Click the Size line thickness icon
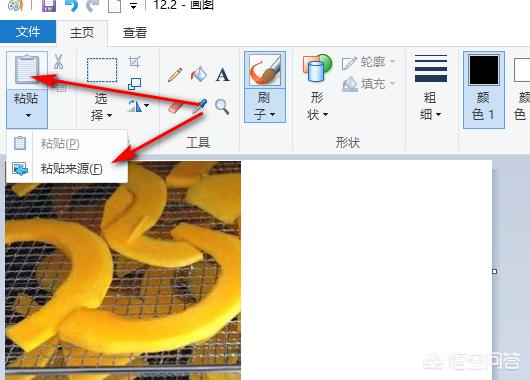The width and height of the screenshot is (530, 380). 431,69
